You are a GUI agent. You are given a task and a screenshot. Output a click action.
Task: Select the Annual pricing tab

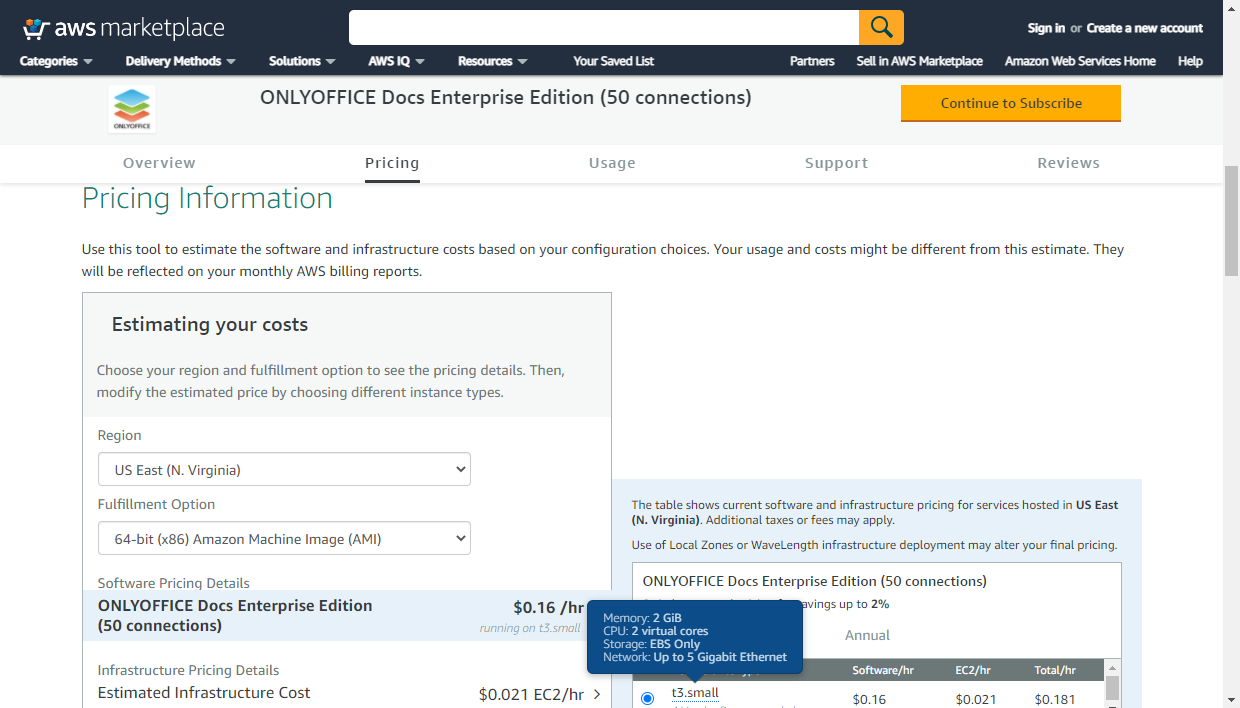click(867, 635)
